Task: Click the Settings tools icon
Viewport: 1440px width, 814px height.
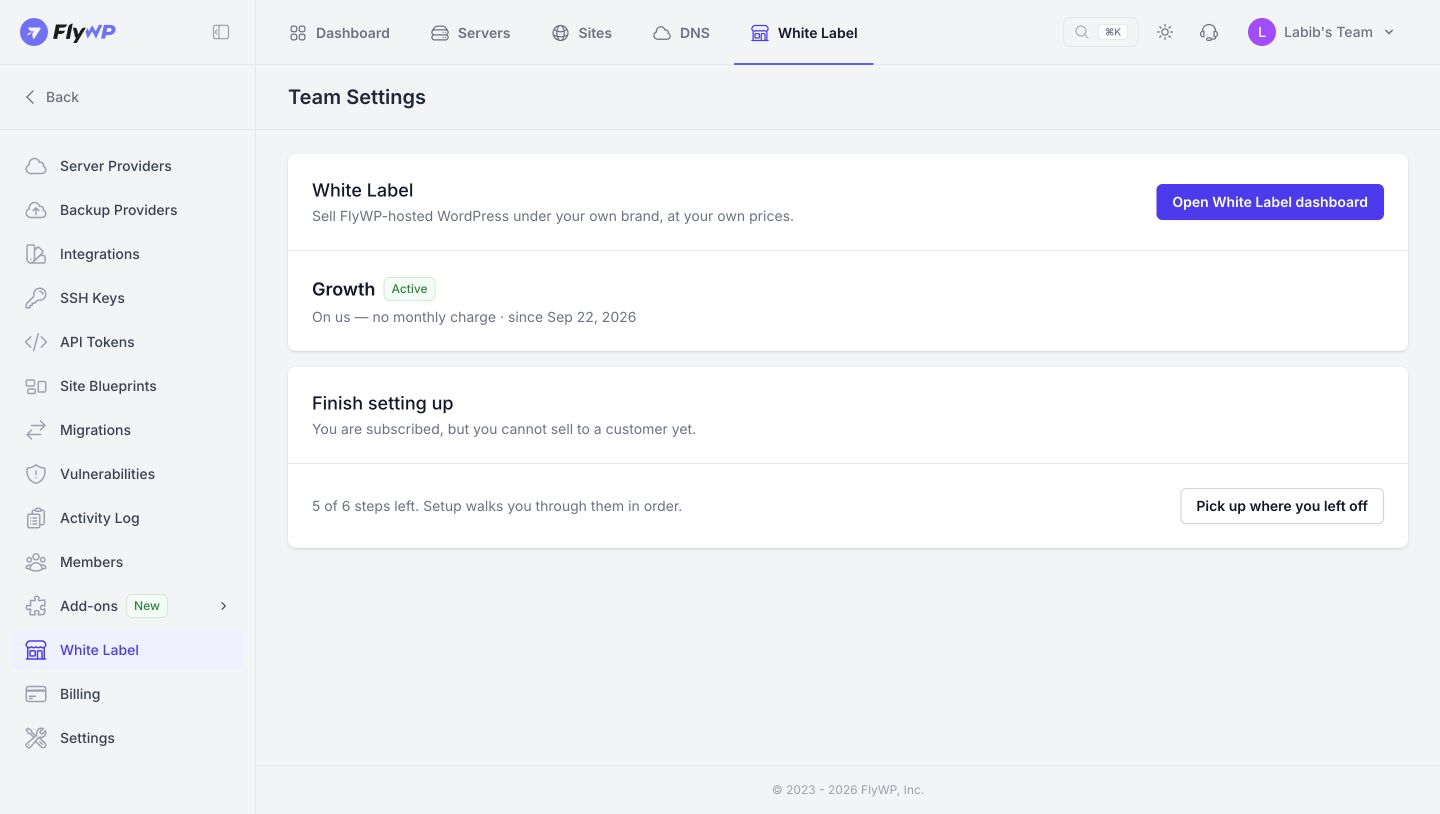Action: pyautogui.click(x=36, y=738)
